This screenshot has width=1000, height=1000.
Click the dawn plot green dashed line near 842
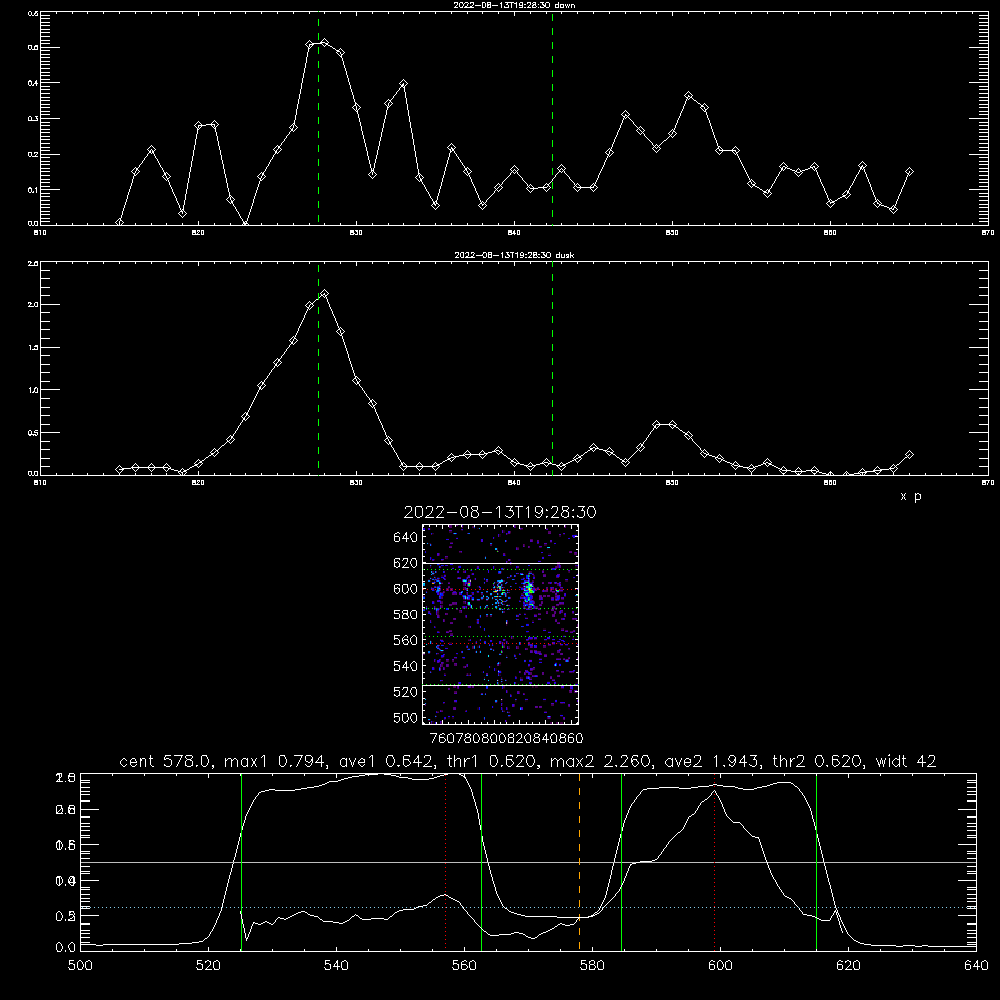552,118
